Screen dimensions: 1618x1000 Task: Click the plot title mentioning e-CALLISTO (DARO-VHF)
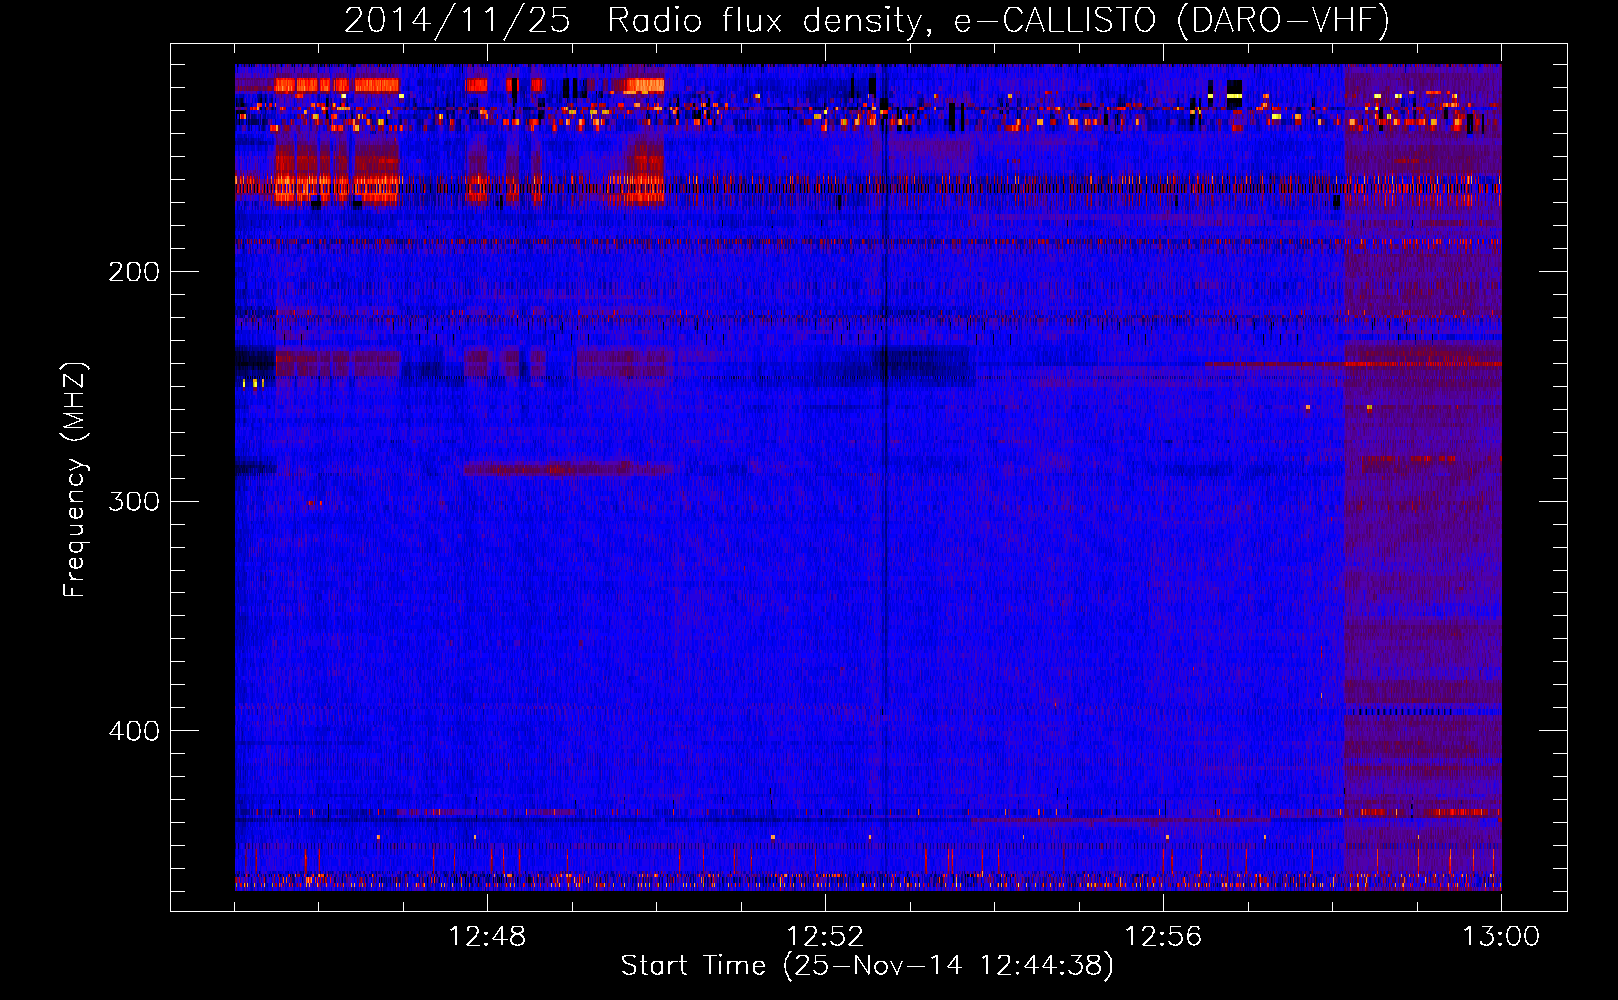tap(867, 21)
